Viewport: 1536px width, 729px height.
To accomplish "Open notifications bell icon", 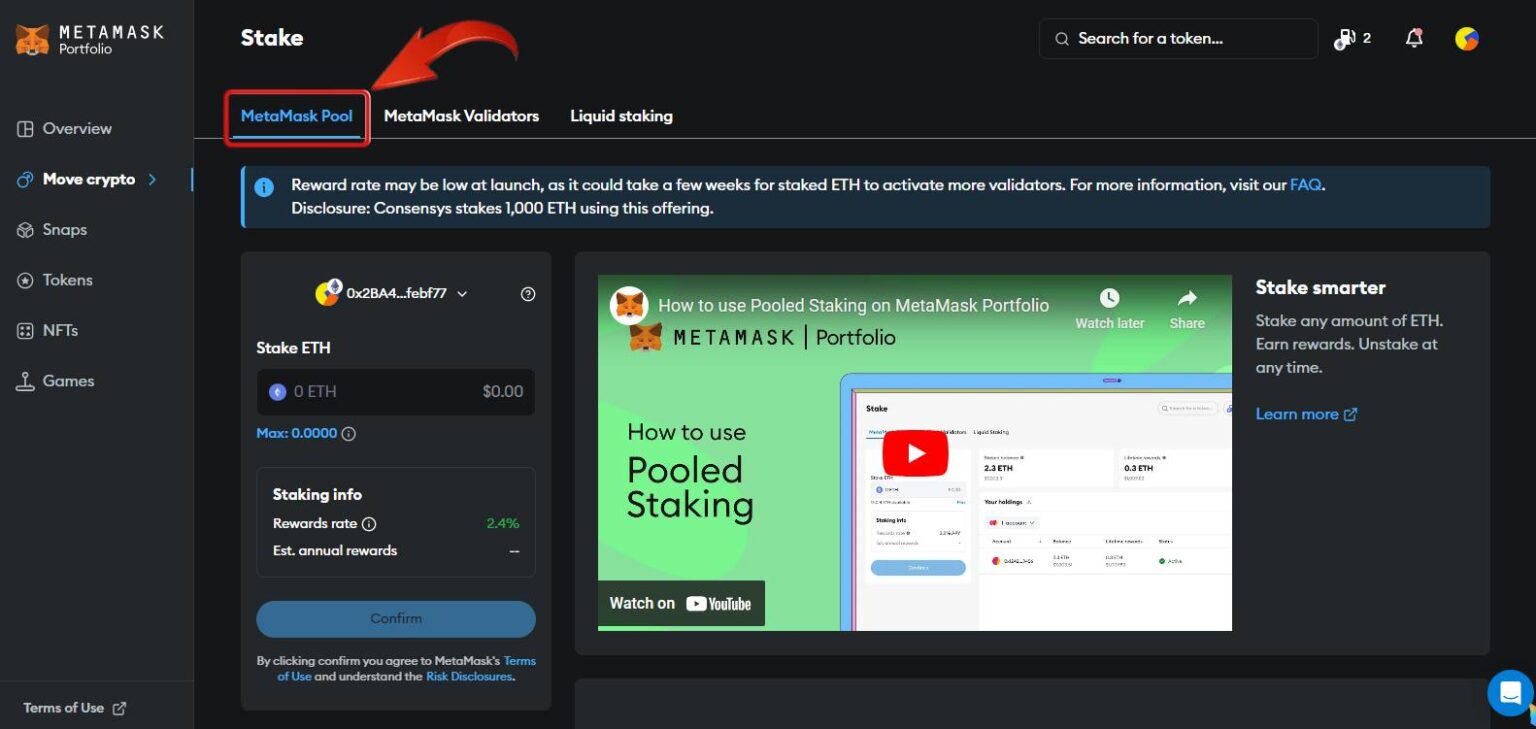I will point(1413,39).
